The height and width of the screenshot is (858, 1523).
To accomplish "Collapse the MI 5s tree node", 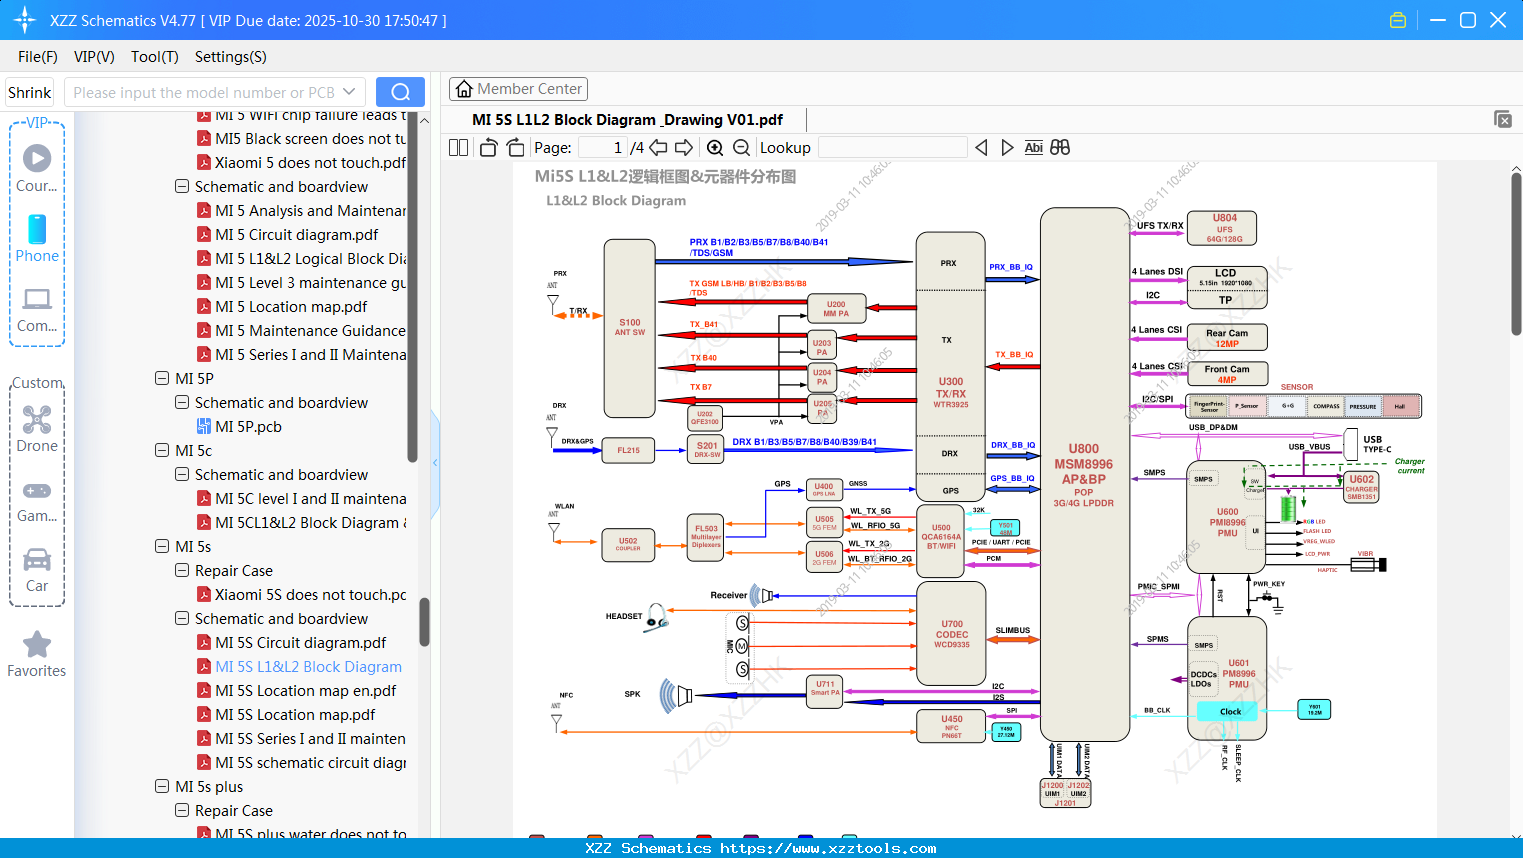I will (162, 546).
